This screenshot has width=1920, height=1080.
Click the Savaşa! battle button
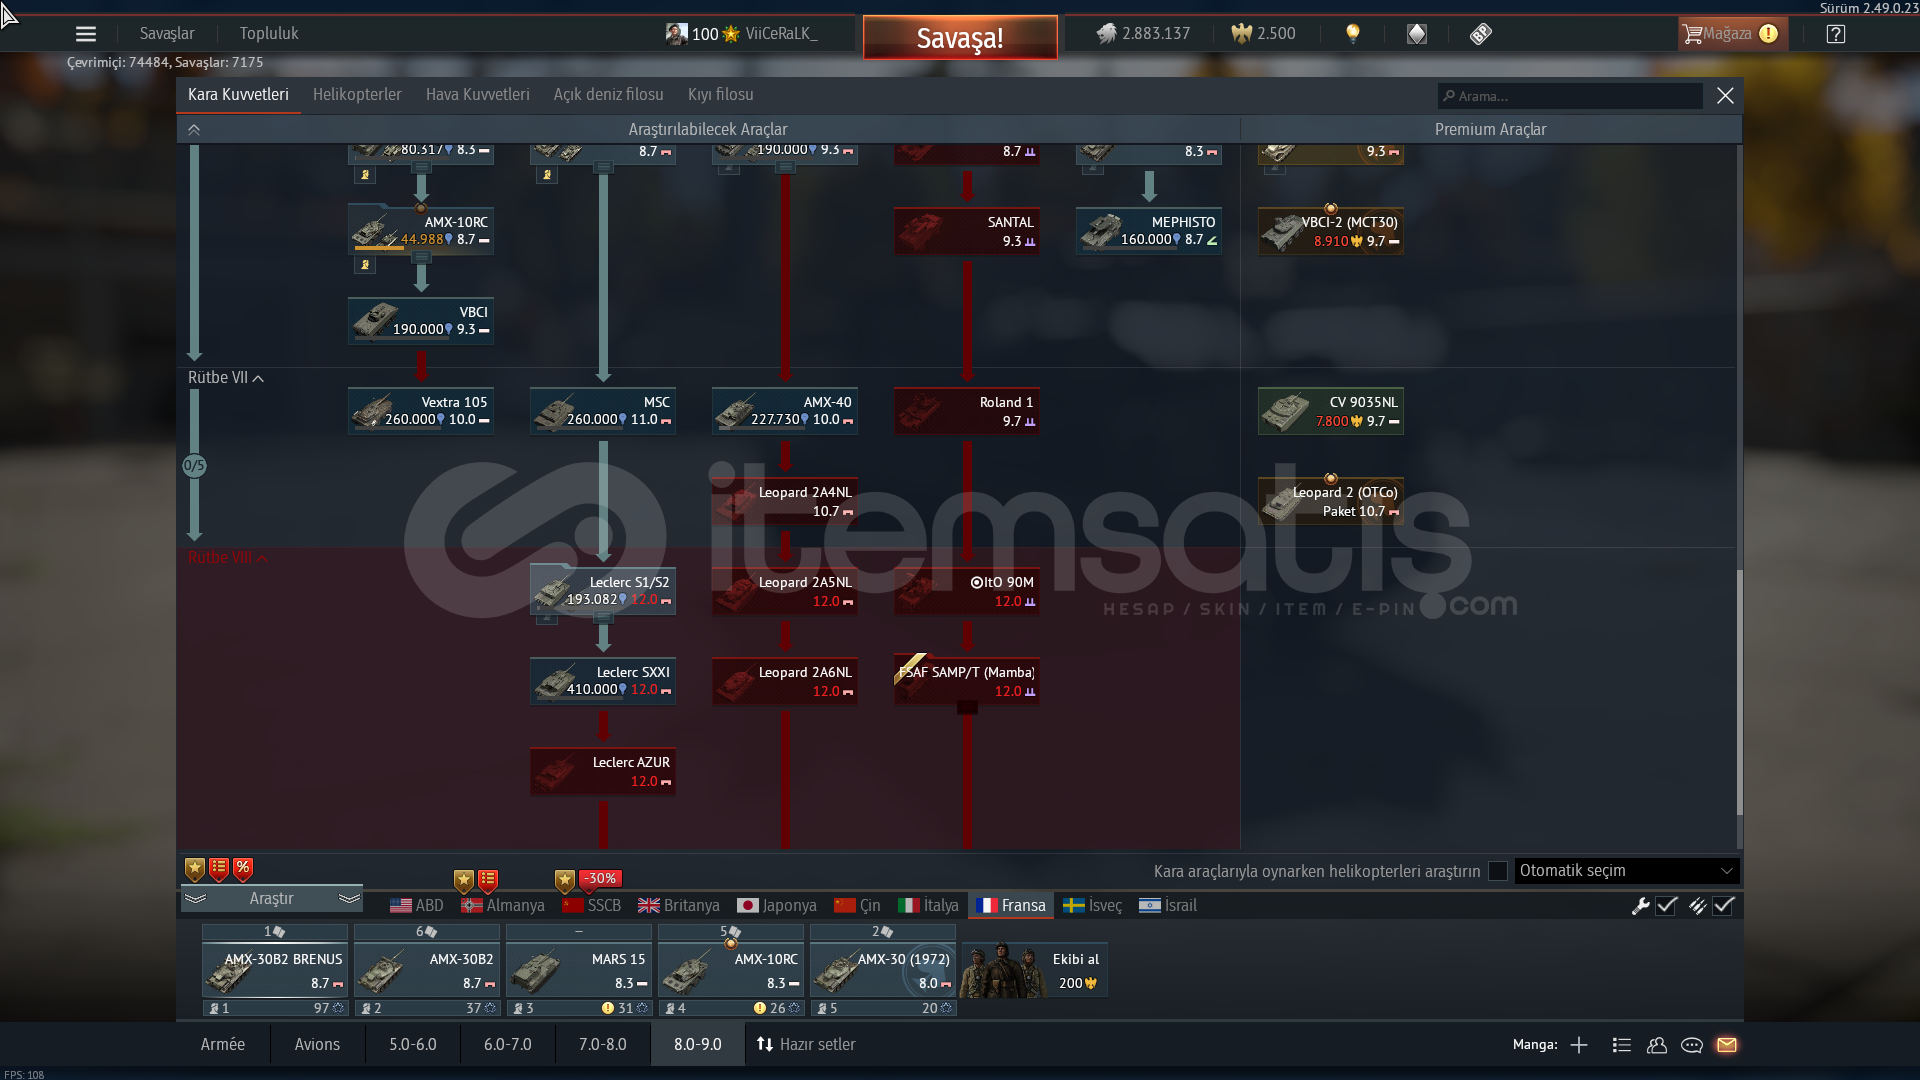click(x=960, y=38)
